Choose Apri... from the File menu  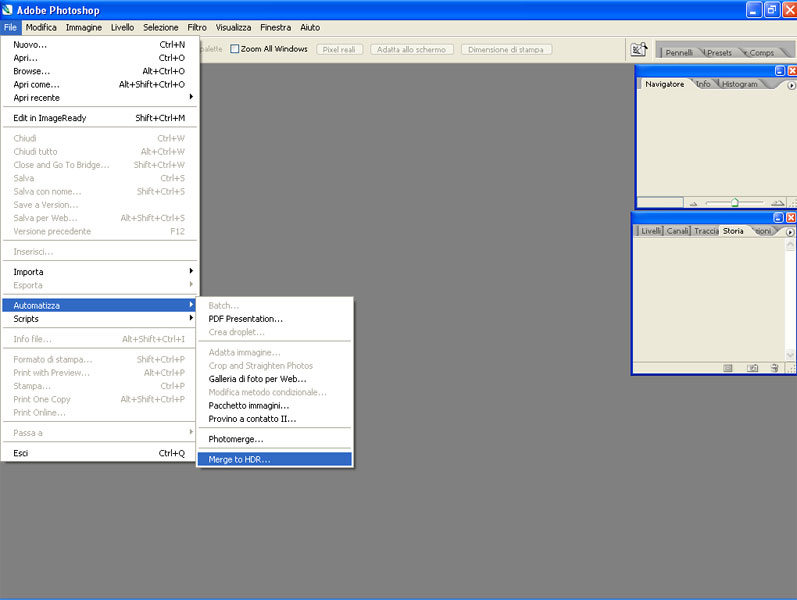click(x=99, y=58)
